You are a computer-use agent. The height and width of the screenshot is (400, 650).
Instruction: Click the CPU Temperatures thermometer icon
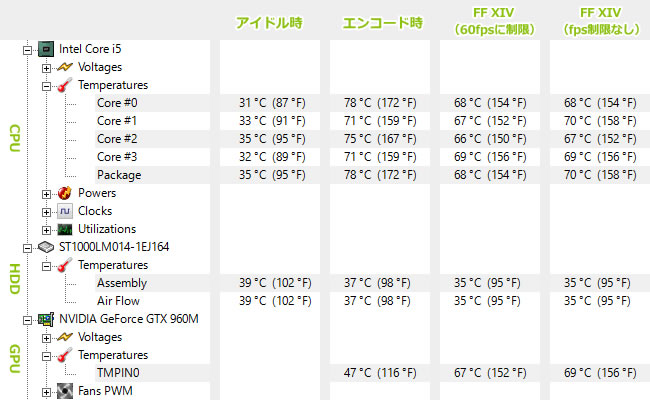click(65, 85)
